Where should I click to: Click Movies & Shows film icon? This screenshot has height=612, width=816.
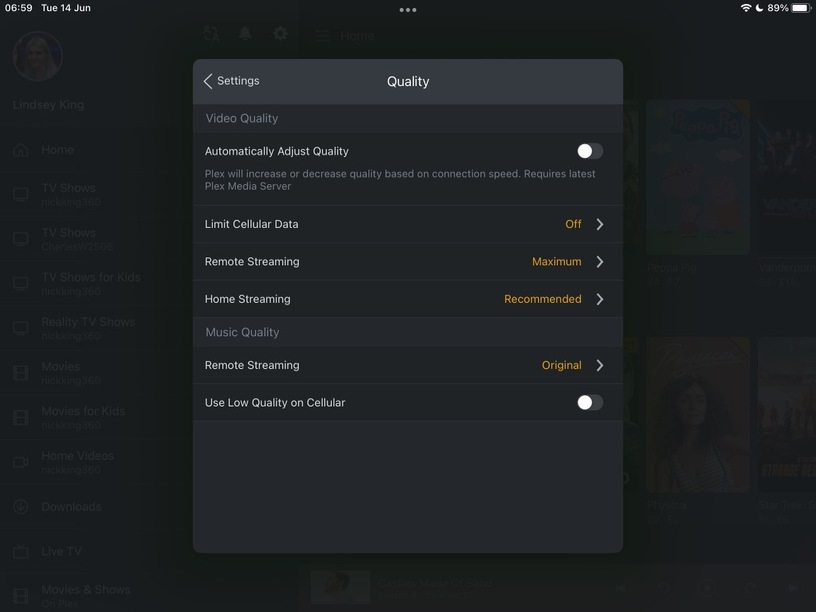[21, 596]
